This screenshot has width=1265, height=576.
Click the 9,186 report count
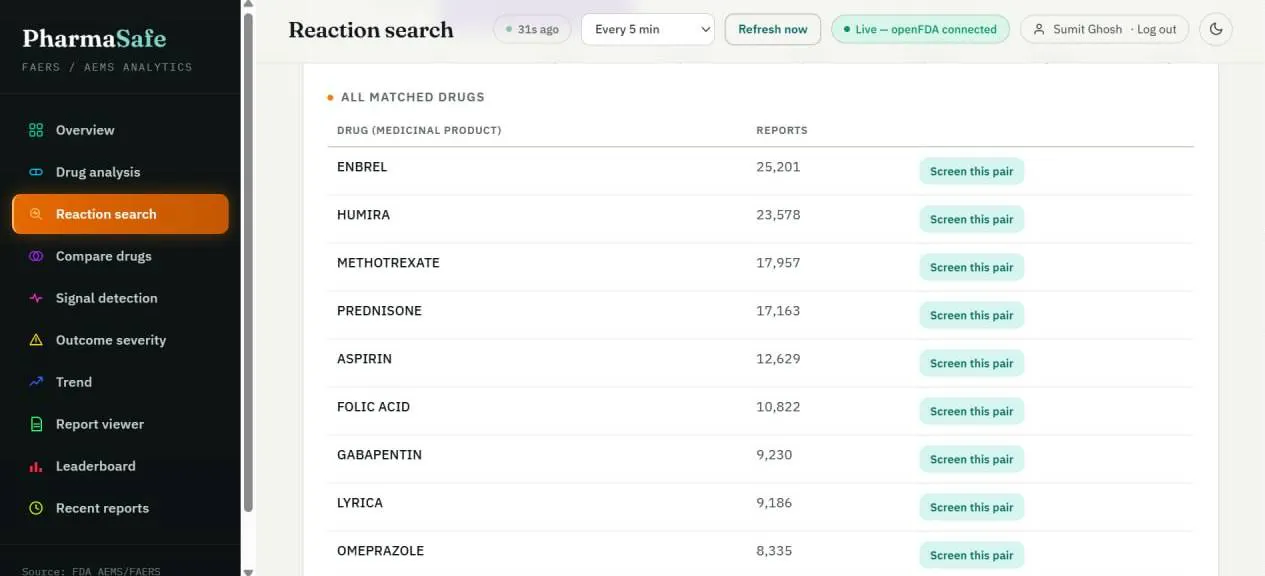tap(774, 503)
